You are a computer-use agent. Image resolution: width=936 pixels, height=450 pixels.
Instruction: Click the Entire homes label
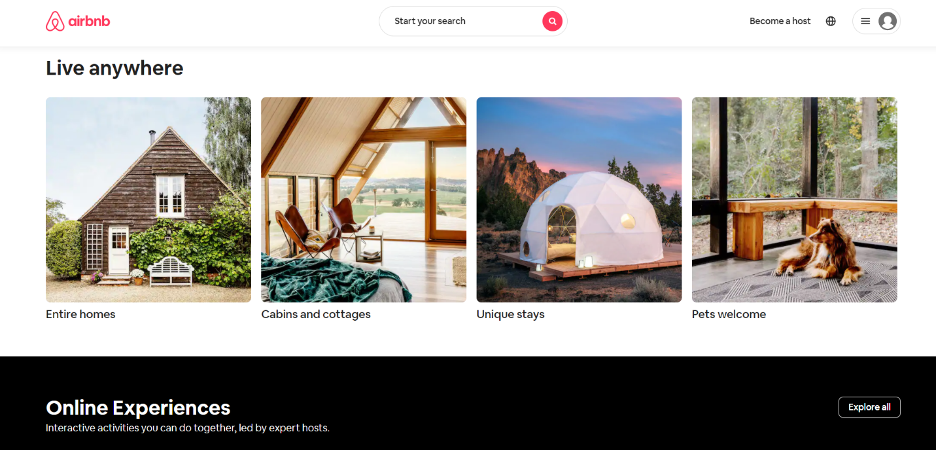81,314
